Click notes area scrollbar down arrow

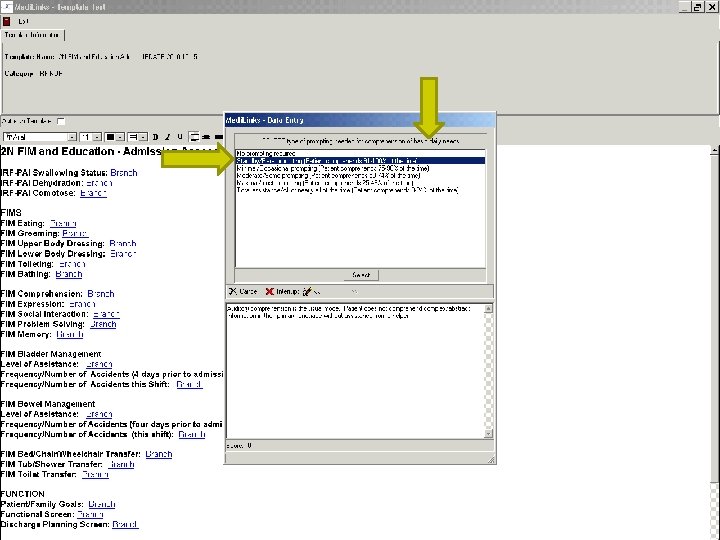point(488,433)
